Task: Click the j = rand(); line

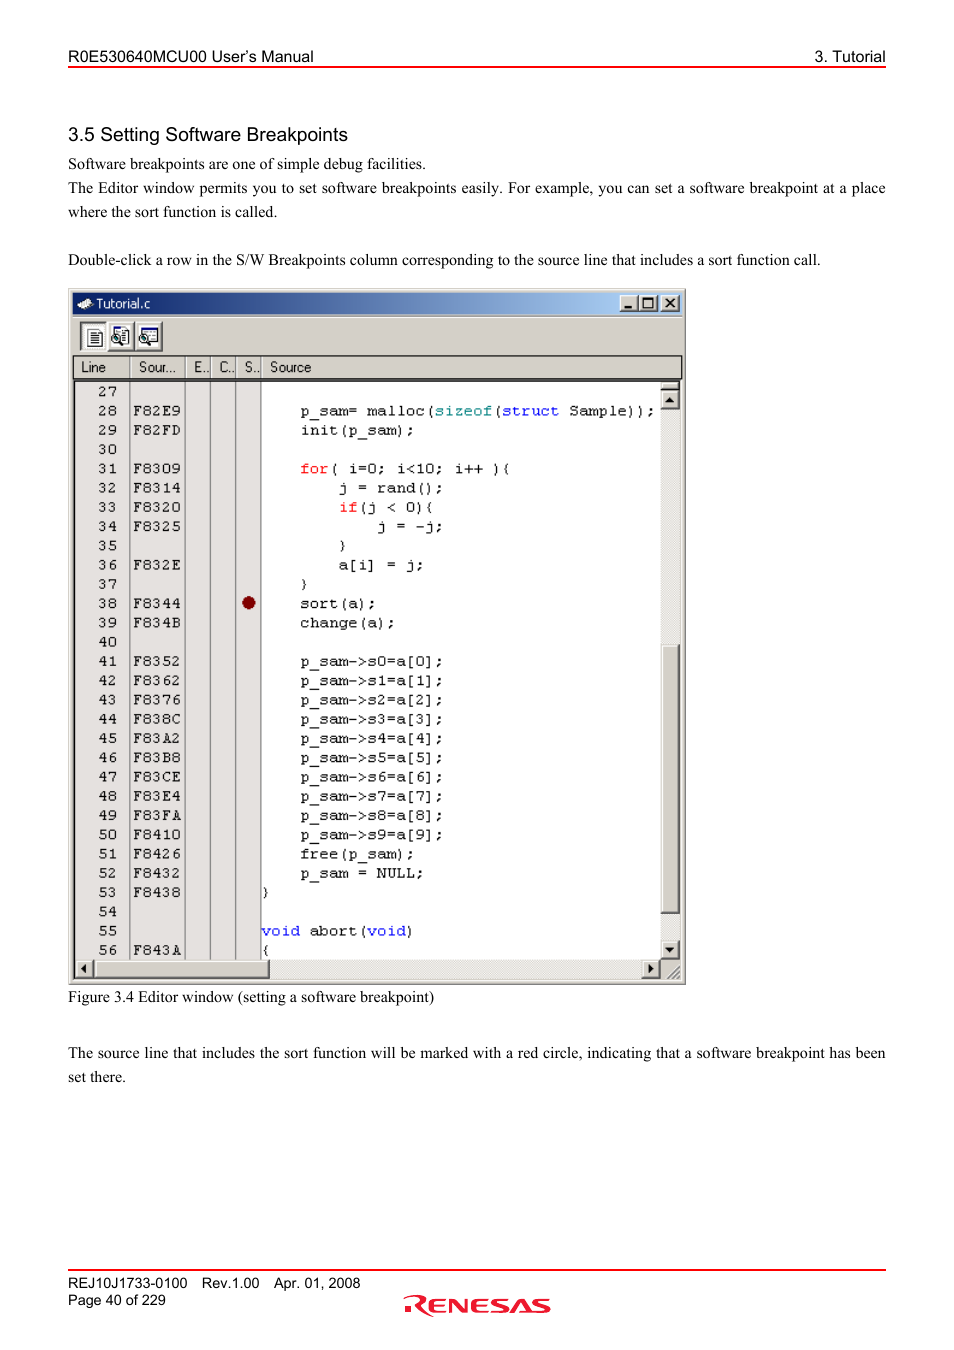Action: coord(390,488)
